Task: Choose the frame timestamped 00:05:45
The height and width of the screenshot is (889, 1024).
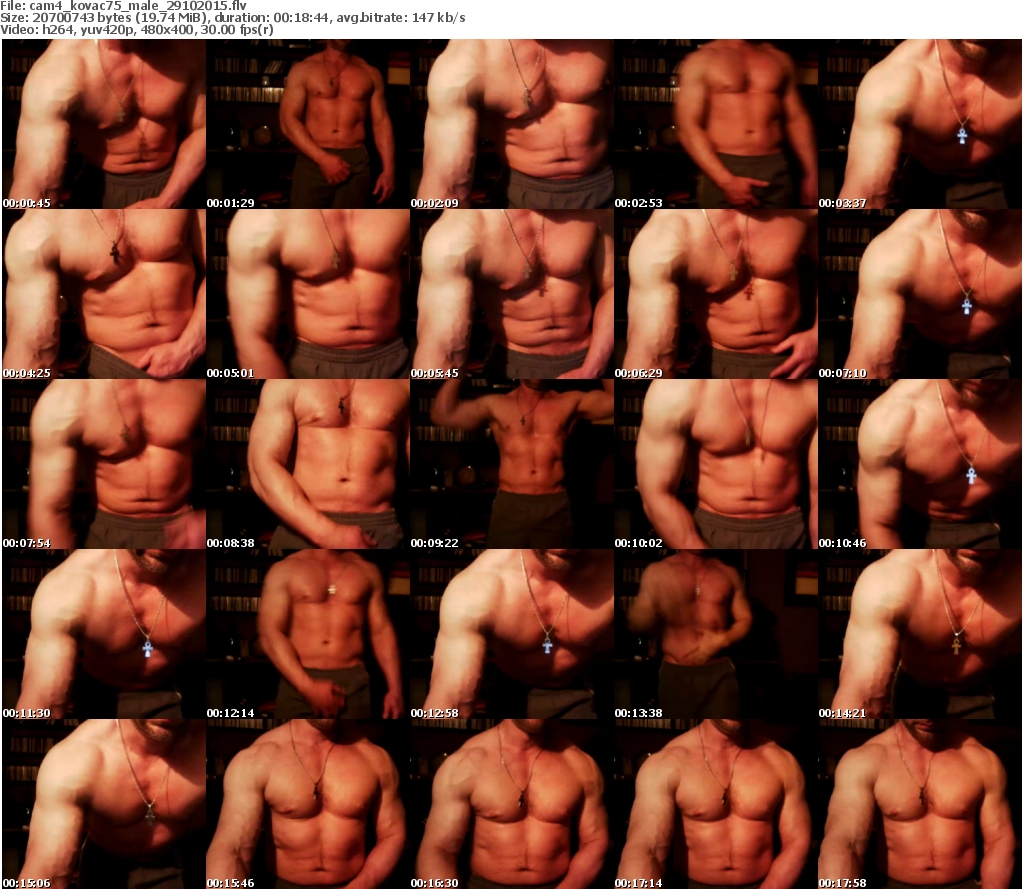Action: [512, 294]
